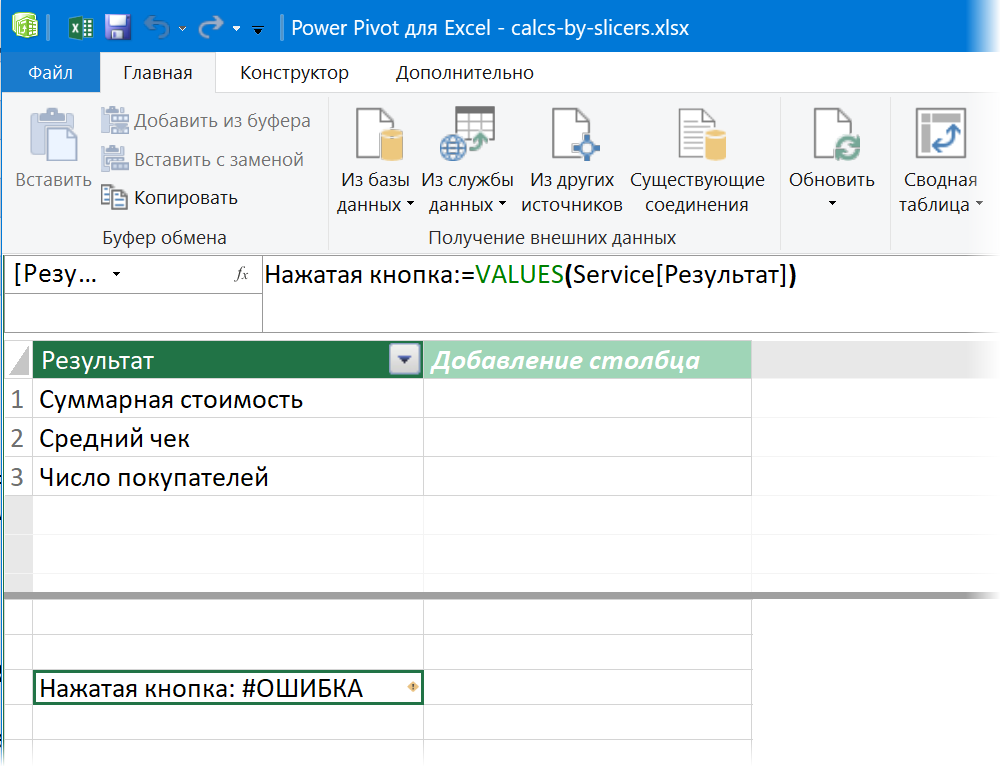Click the Обновить refresh icon
1001x767 pixels.
(836, 133)
